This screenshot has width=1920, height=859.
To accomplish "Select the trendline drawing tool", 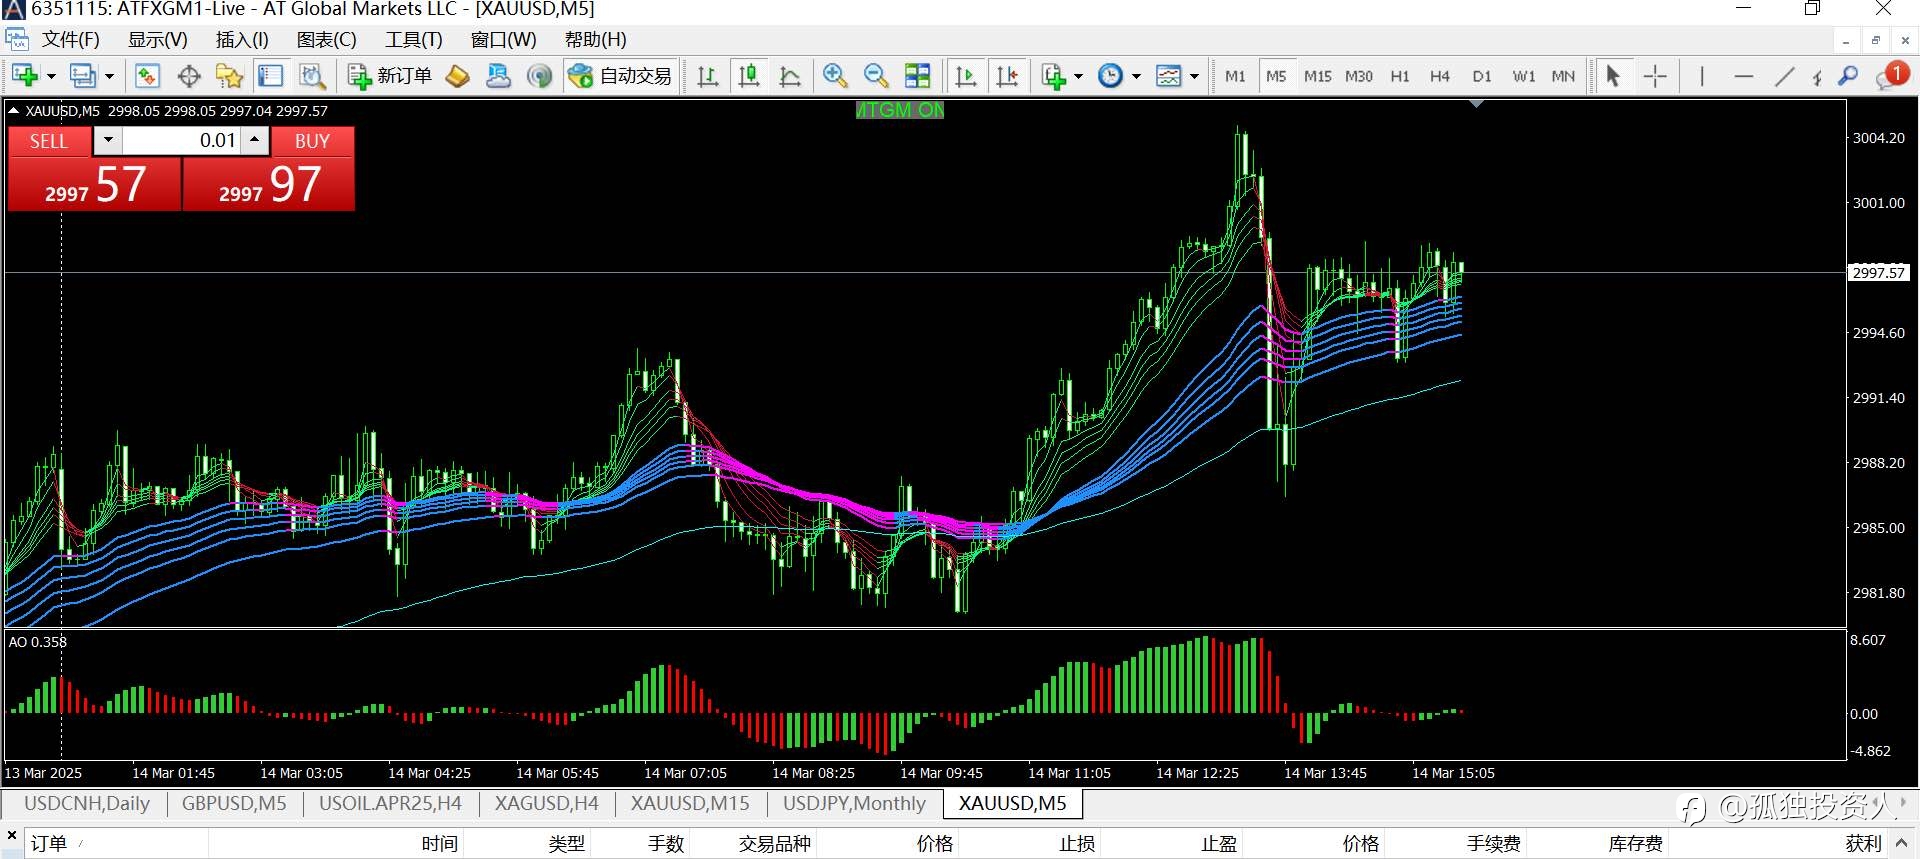I will click(x=1784, y=76).
